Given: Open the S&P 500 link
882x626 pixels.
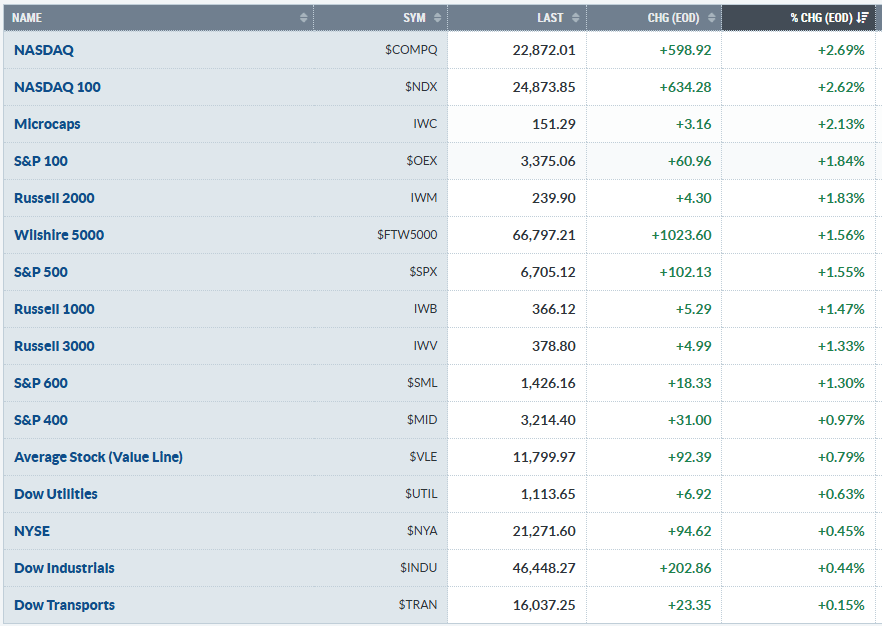Looking at the screenshot, I should pyautogui.click(x=40, y=272).
